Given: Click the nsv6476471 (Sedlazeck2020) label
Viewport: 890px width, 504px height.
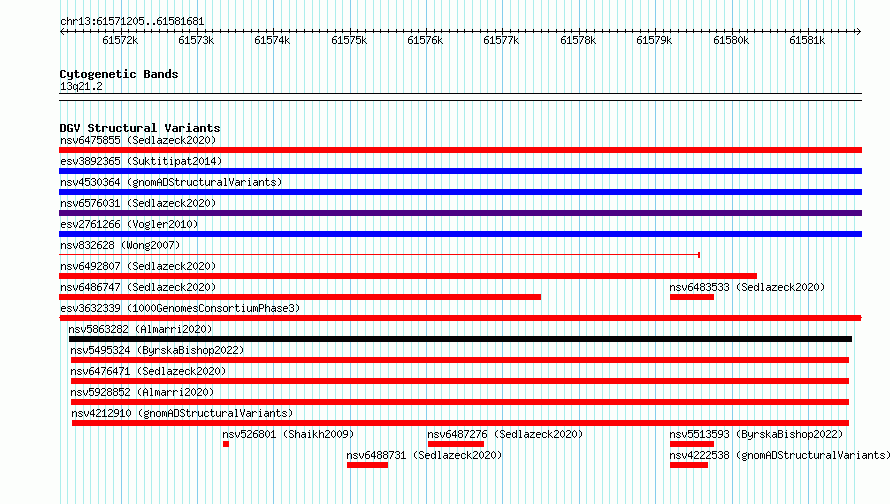Looking at the screenshot, I should tap(148, 371).
